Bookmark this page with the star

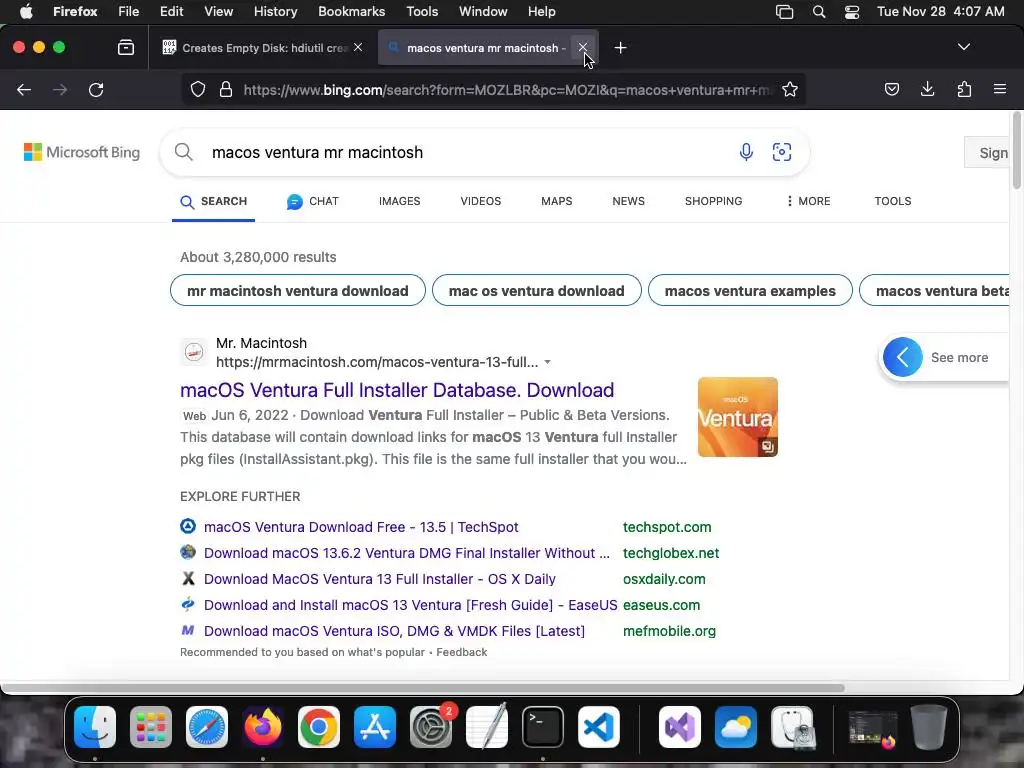coord(790,89)
